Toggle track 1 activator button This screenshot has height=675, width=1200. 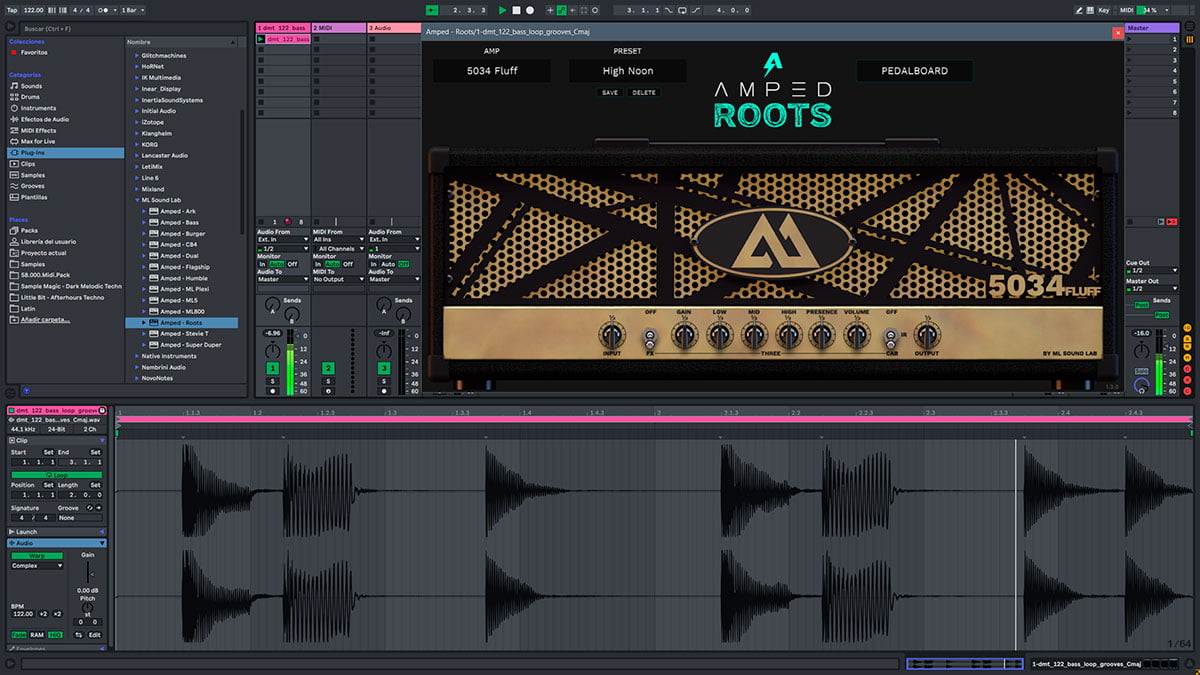(x=272, y=369)
